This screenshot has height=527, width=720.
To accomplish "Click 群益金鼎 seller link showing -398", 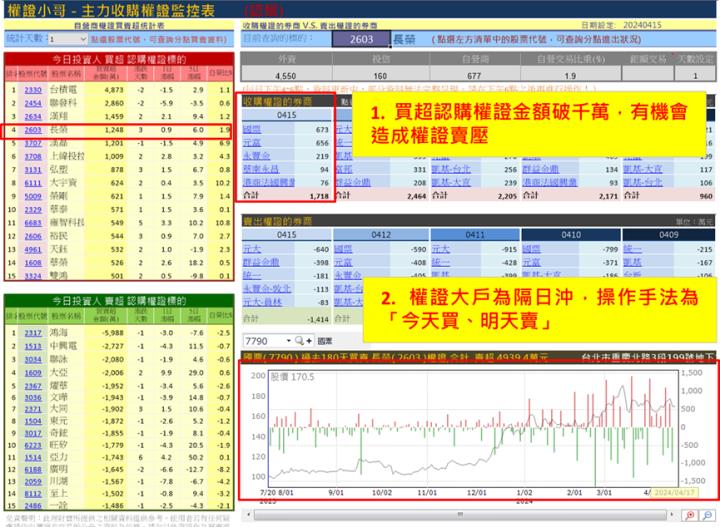I will coord(261,263).
